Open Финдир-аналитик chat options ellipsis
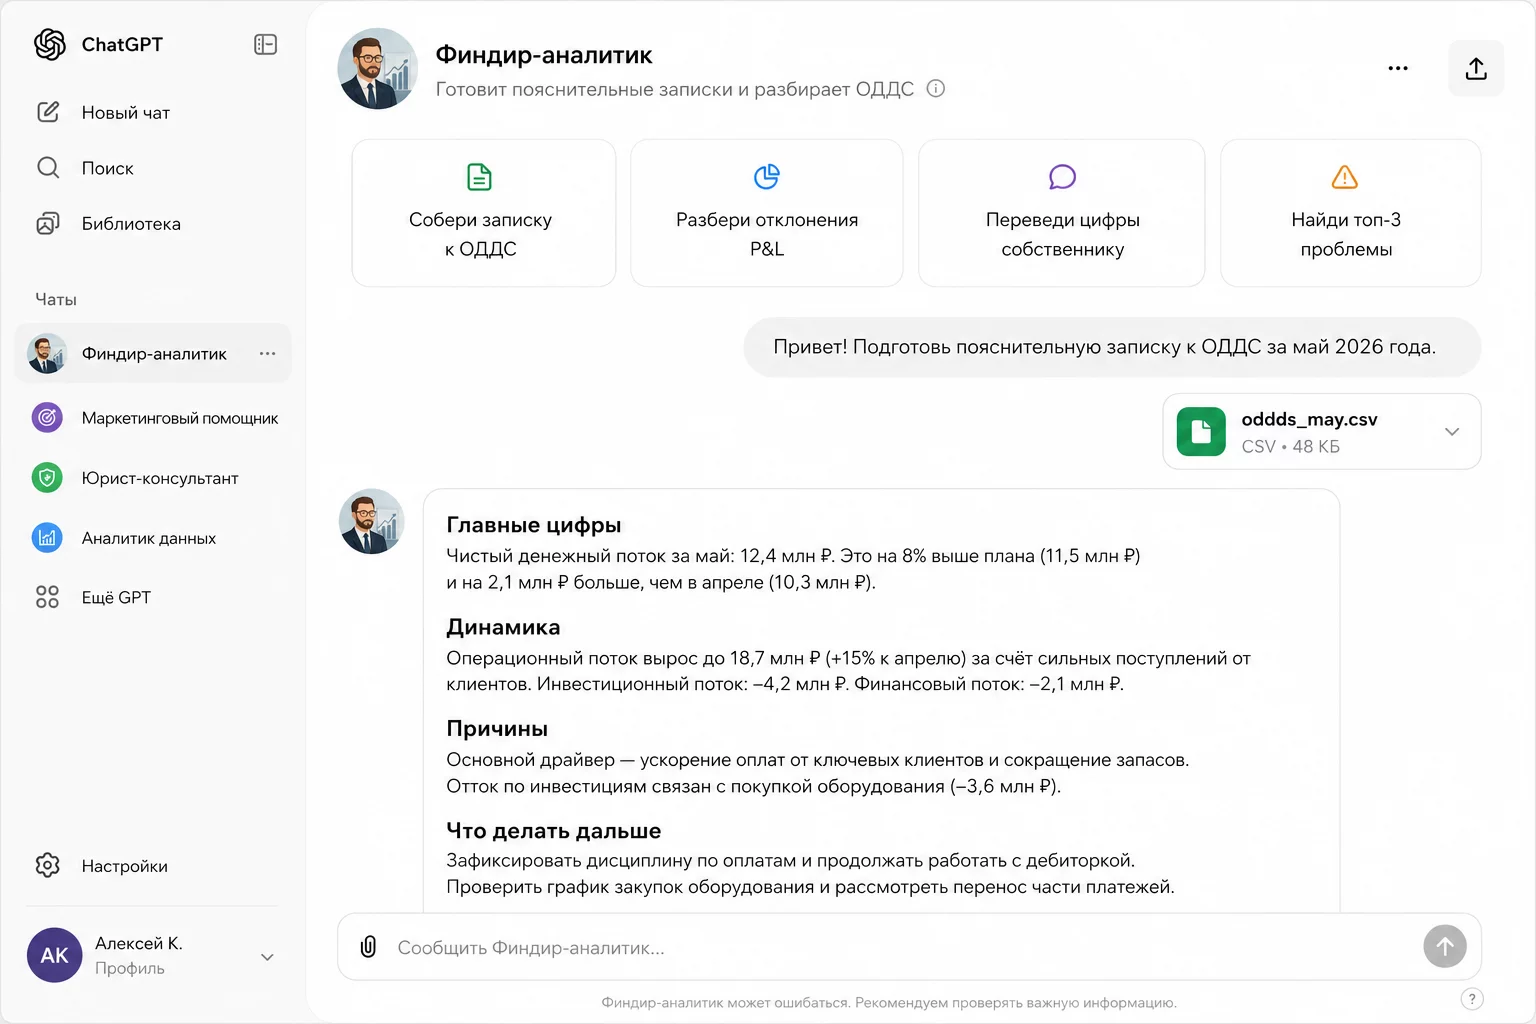The width and height of the screenshot is (1536, 1024). point(267,353)
